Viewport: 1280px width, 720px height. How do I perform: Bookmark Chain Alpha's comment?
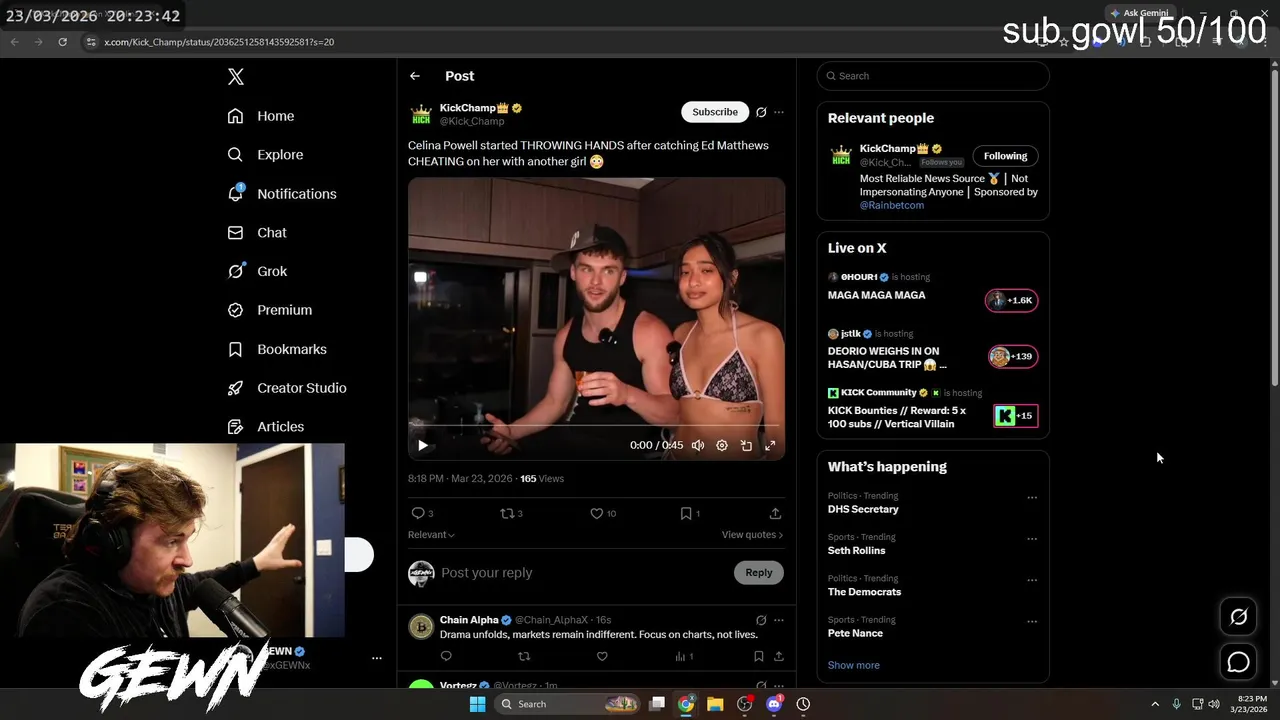pos(758,656)
